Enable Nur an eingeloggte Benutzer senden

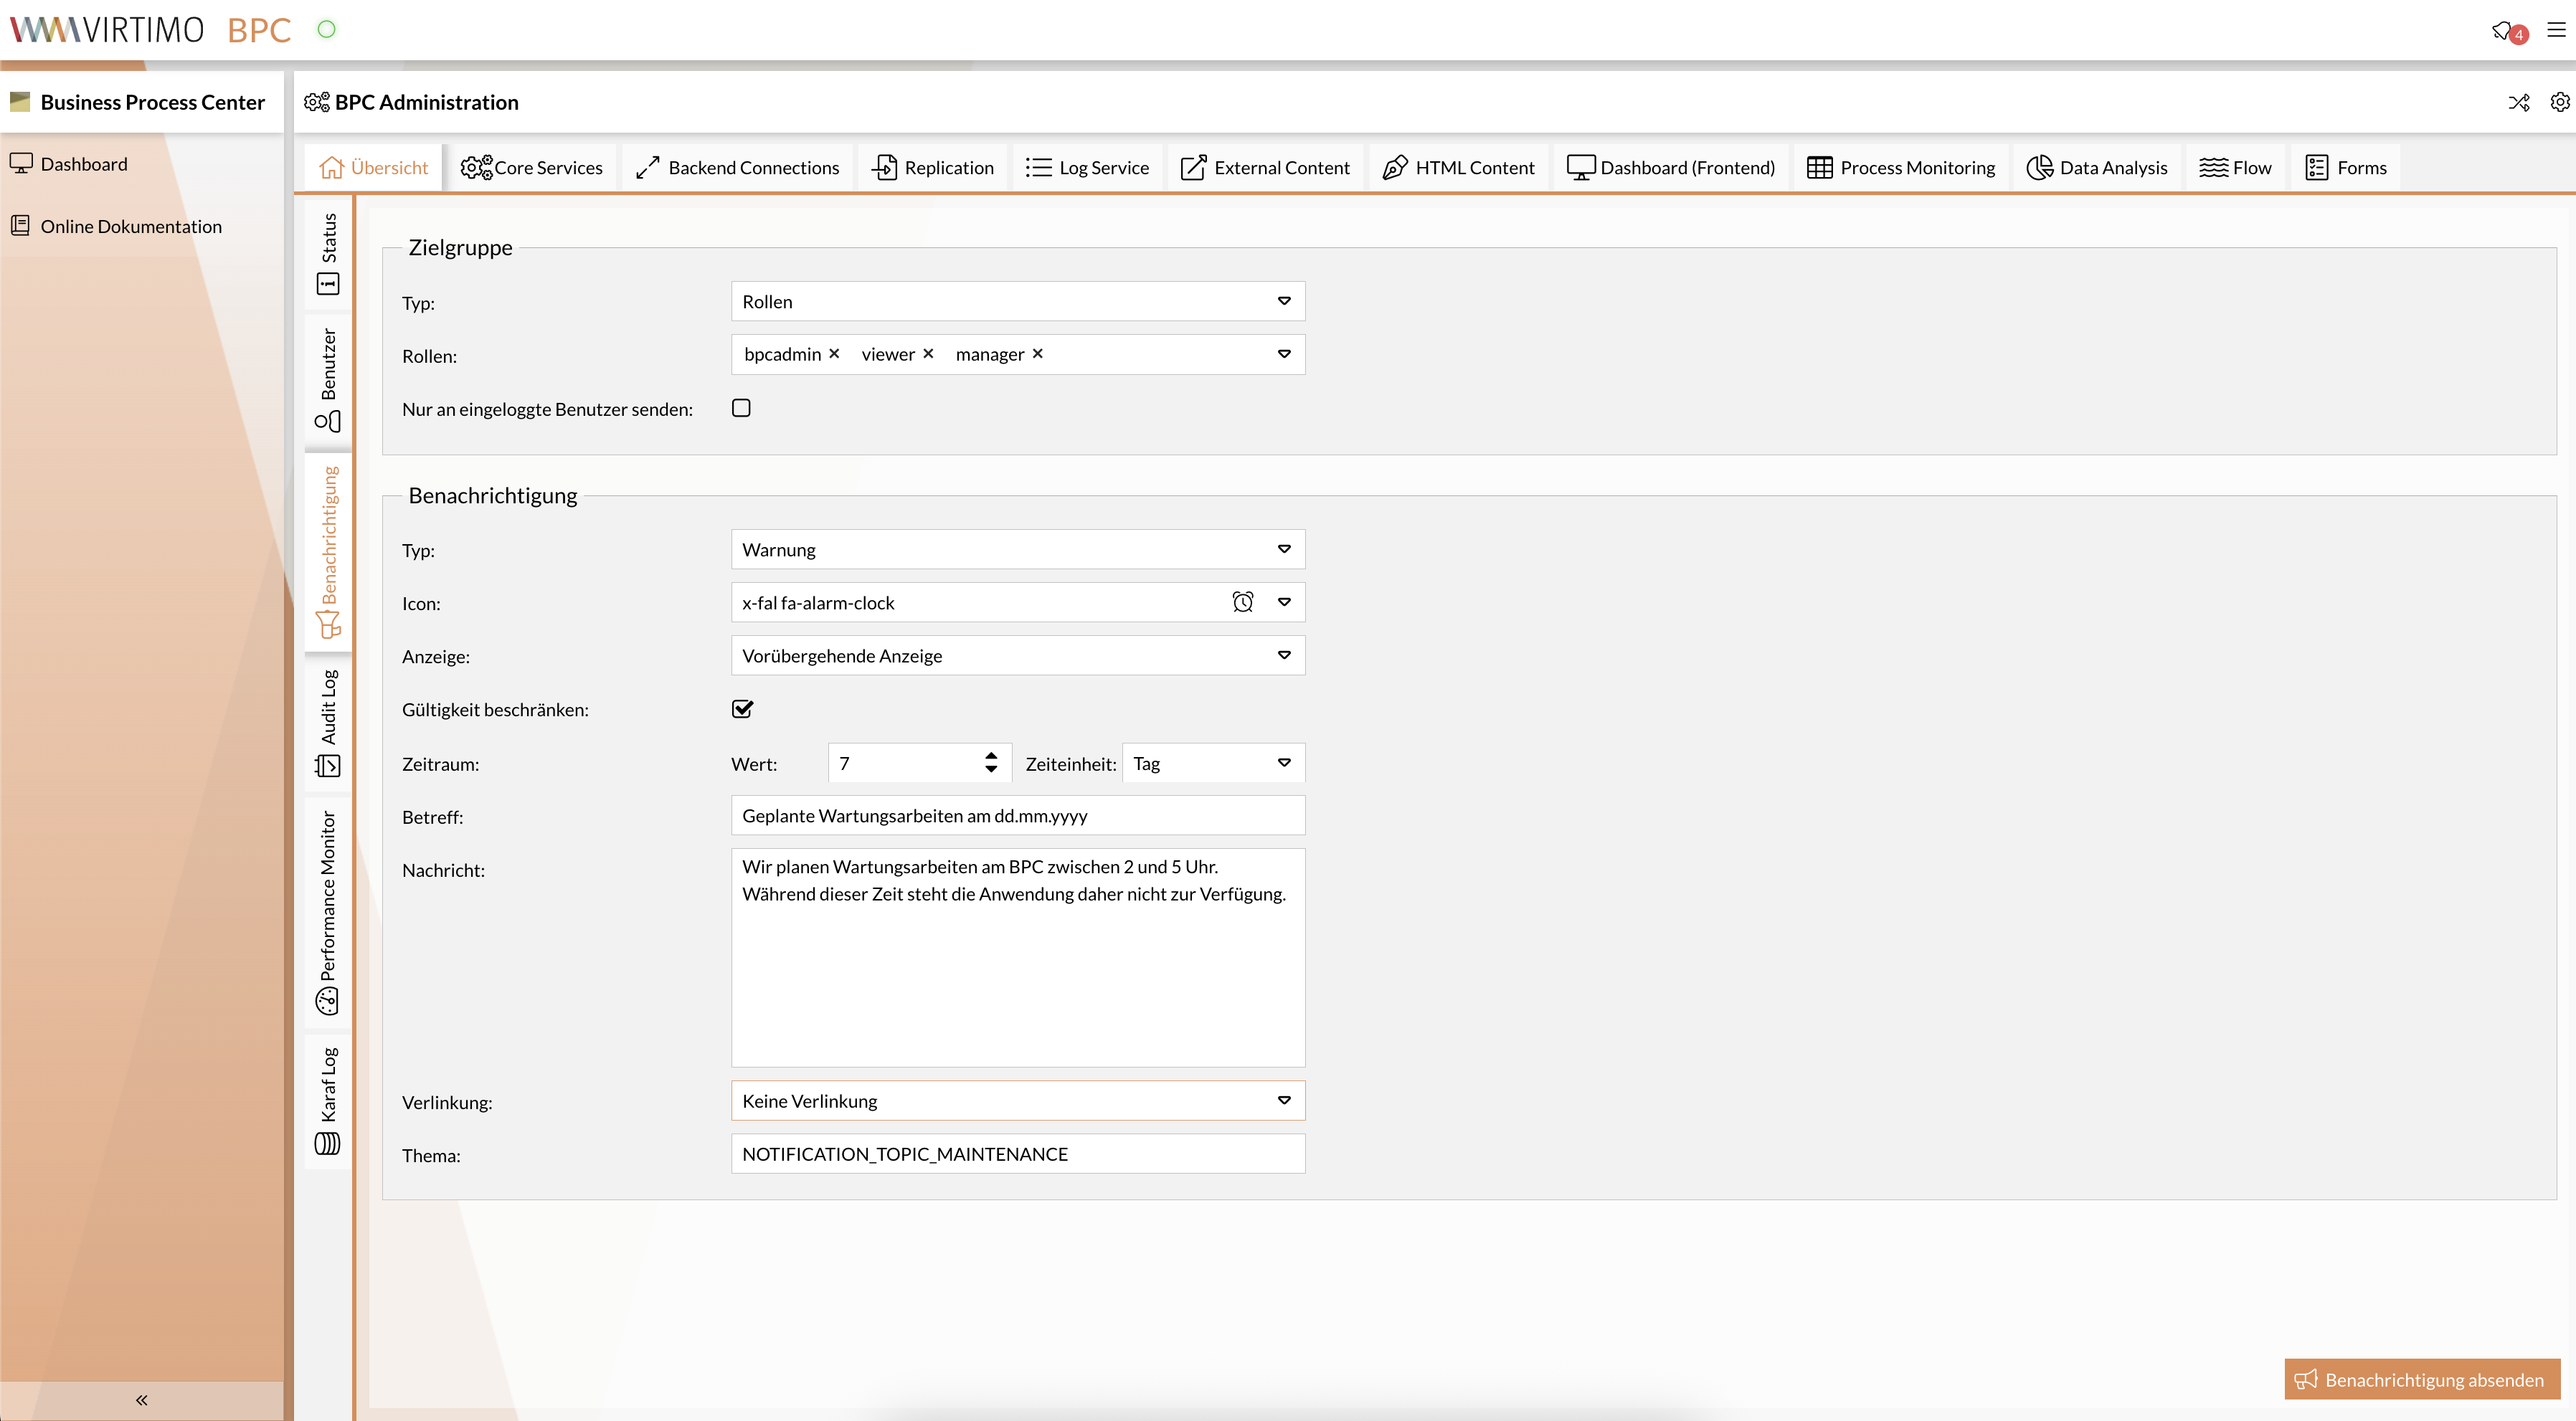pyautogui.click(x=741, y=408)
